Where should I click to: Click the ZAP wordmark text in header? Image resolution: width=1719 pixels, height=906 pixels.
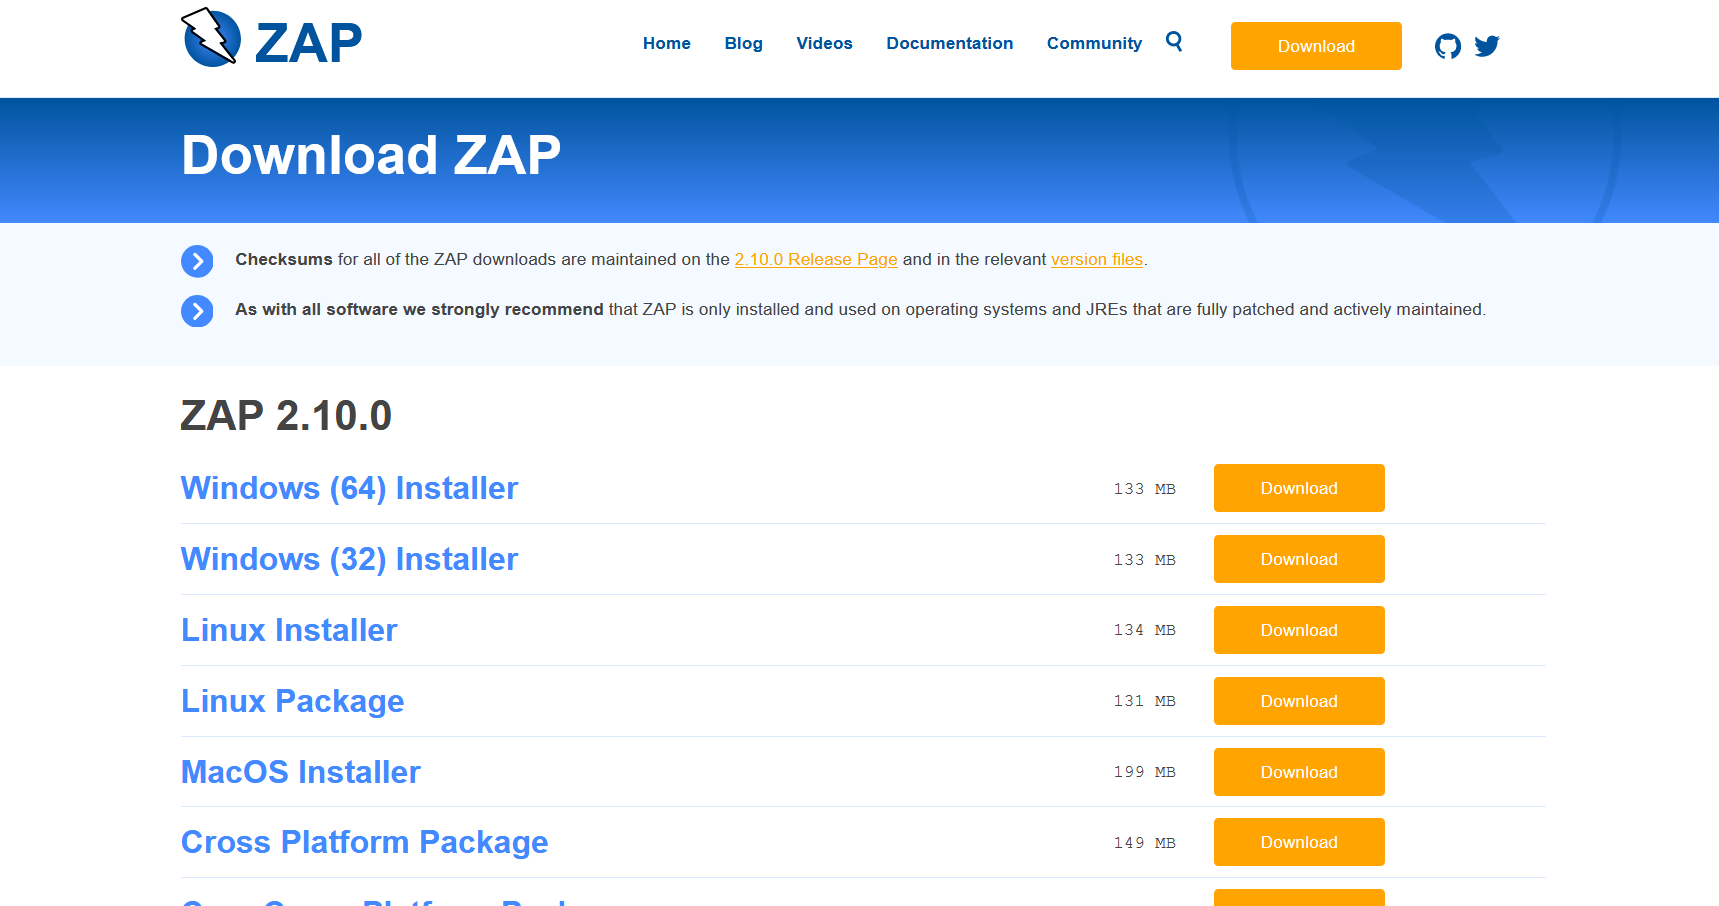pos(308,42)
